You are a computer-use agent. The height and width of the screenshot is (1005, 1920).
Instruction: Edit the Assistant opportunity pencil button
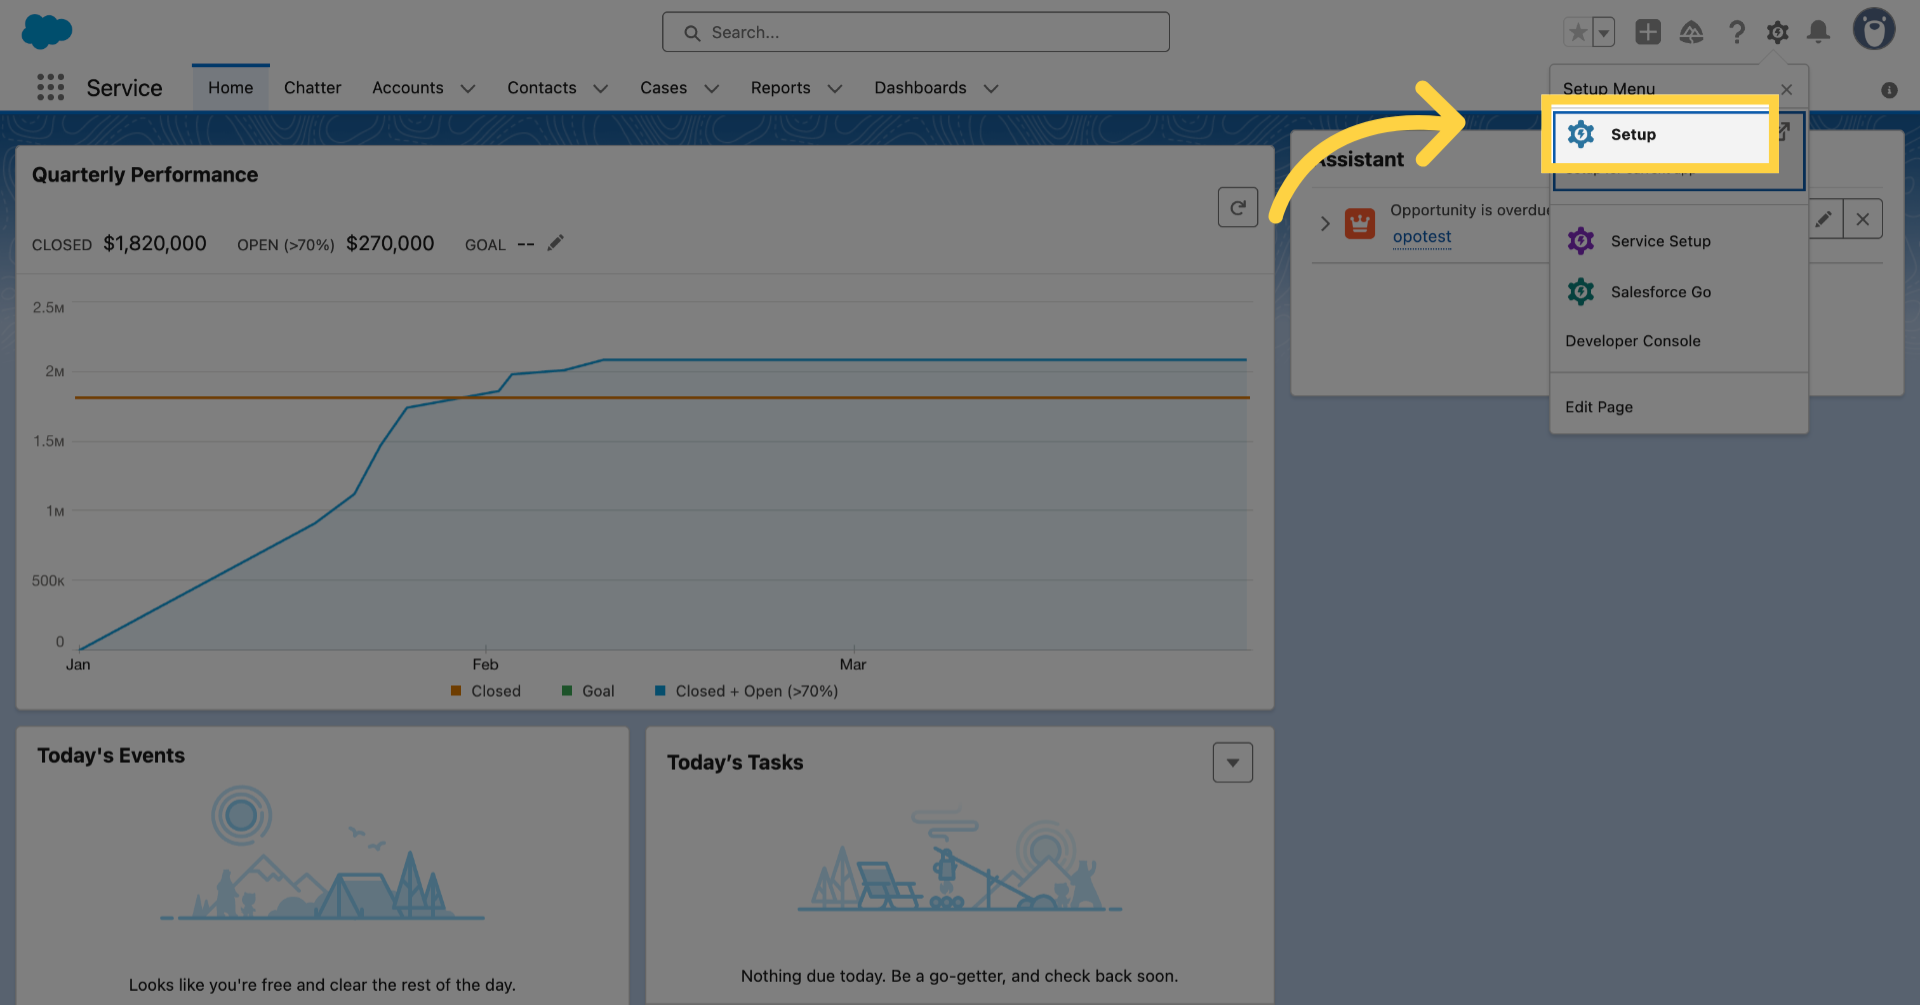(1825, 219)
